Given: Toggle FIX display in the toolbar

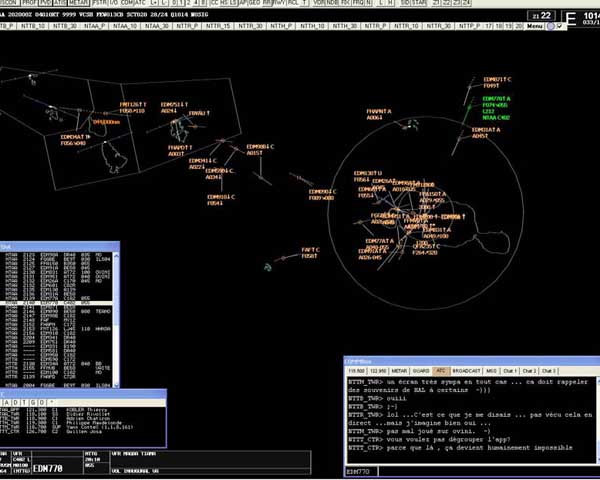Looking at the screenshot, I should pos(346,3).
